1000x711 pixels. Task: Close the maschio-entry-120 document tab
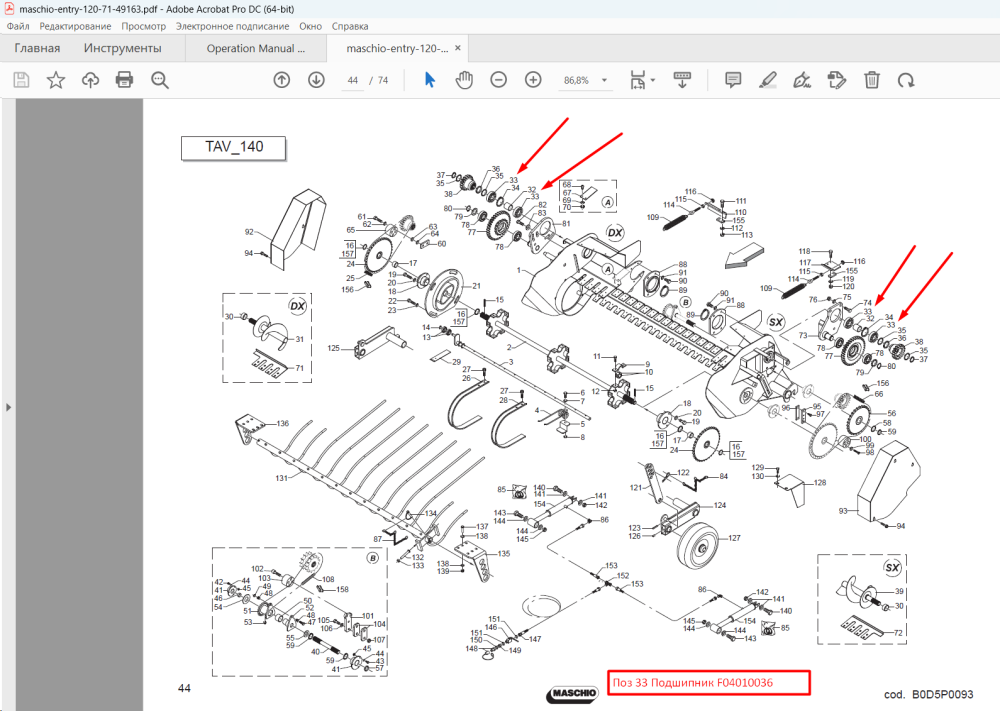point(458,48)
